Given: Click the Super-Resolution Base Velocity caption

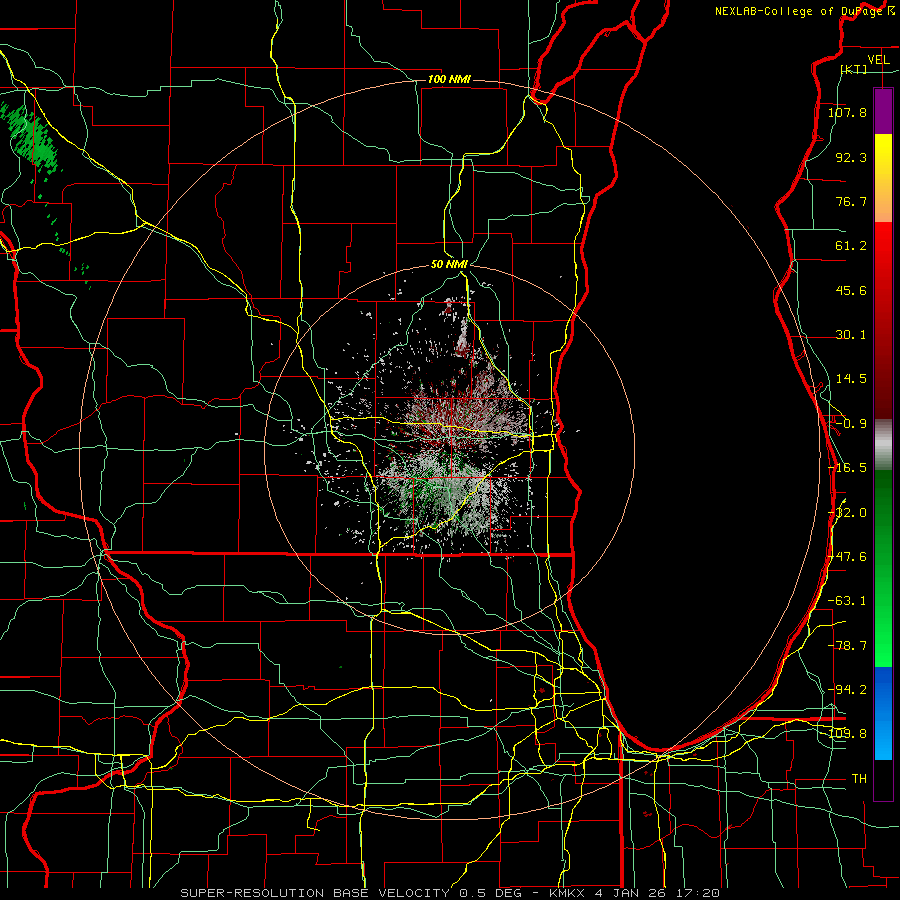Looking at the screenshot, I should [450, 893].
